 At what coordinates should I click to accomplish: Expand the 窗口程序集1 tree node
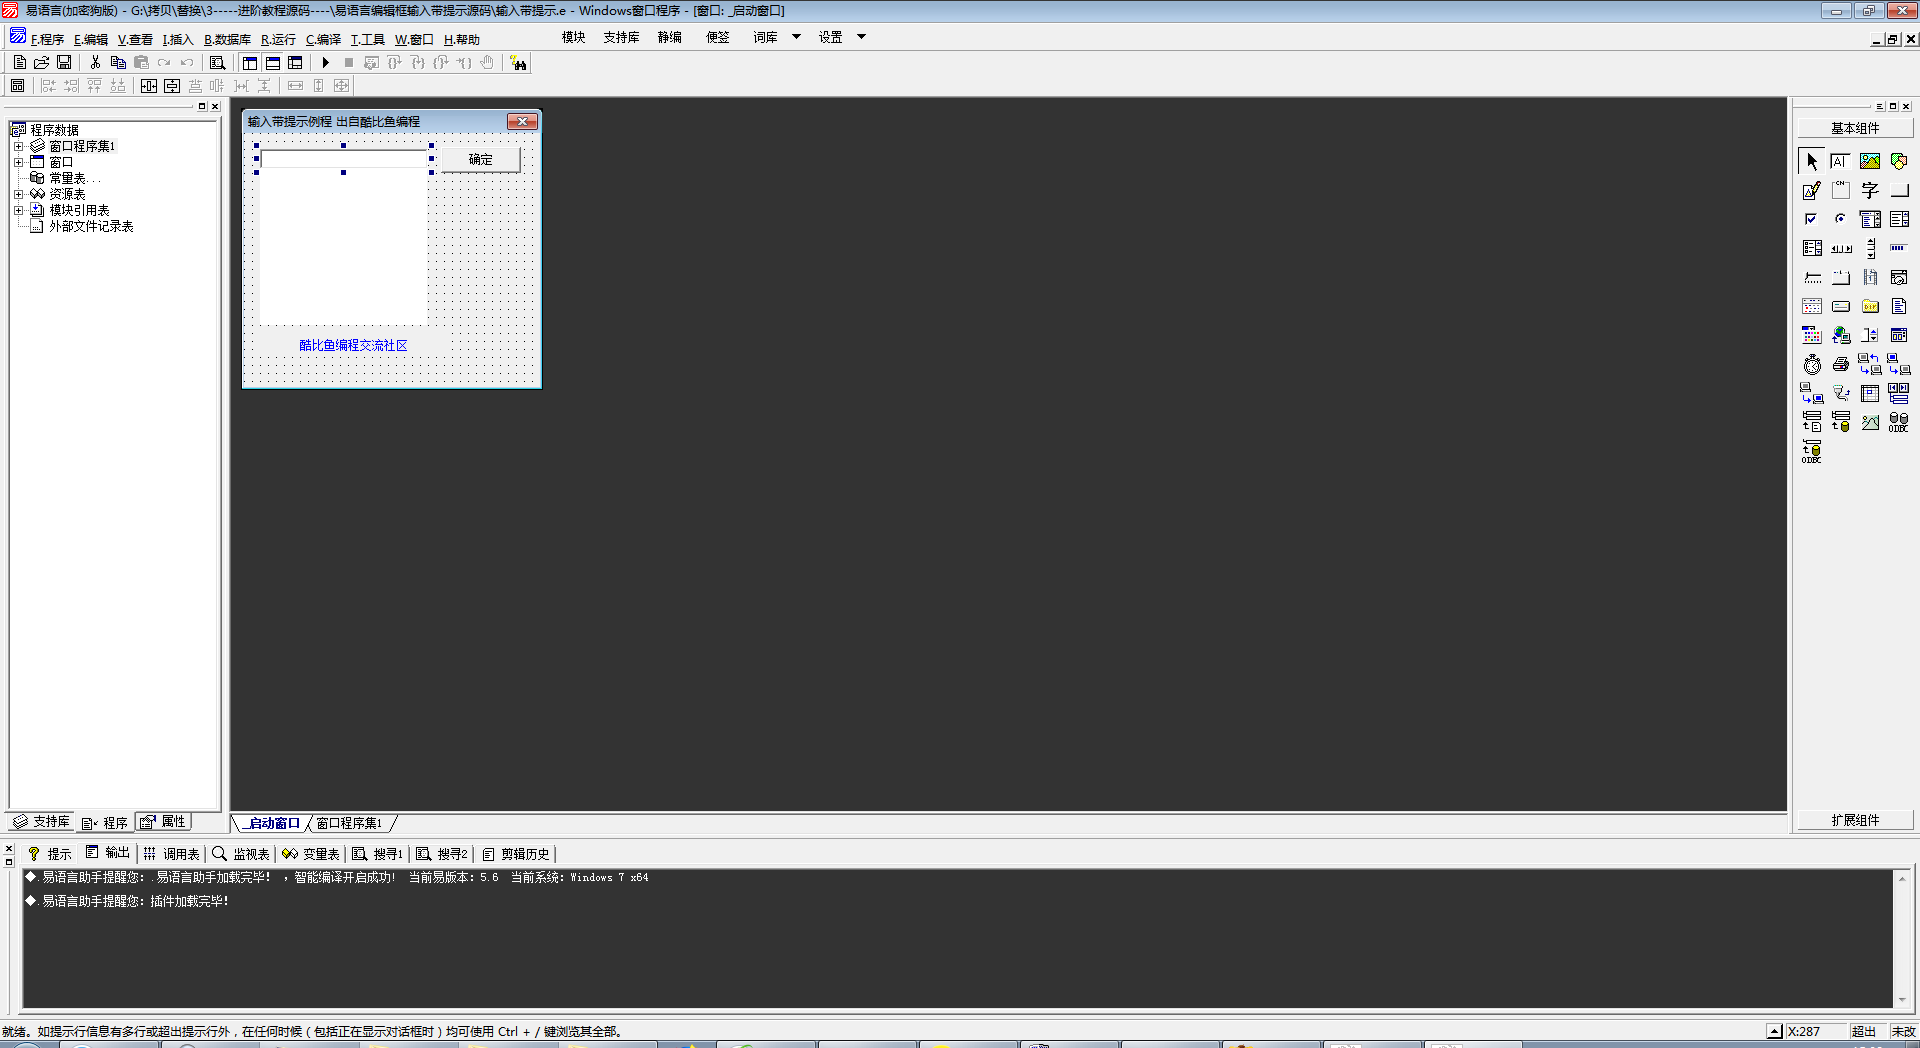(18, 146)
